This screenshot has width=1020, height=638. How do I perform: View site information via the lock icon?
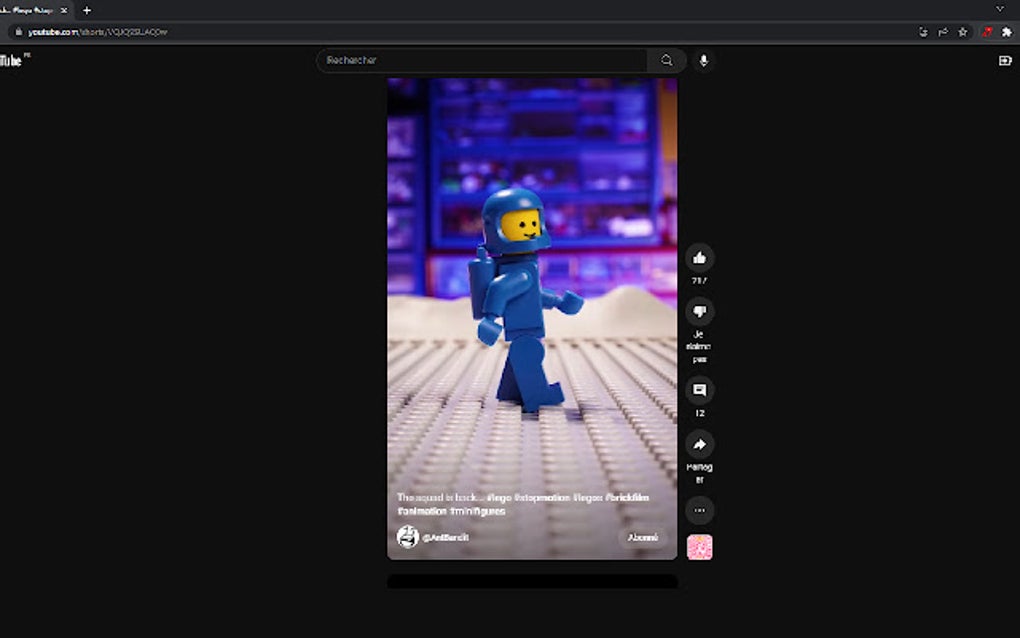tap(19, 32)
